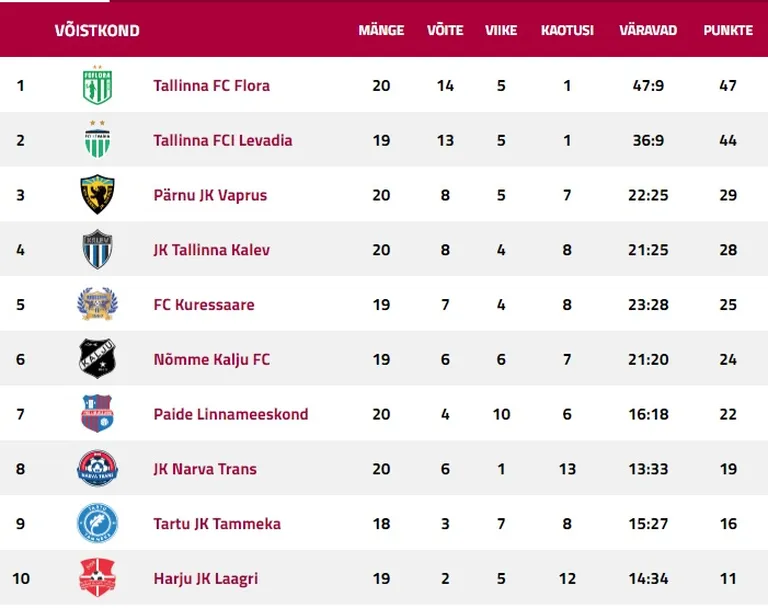Open the Paide Linnameeskond shield logo
This screenshot has height=608, width=768.
click(97, 413)
